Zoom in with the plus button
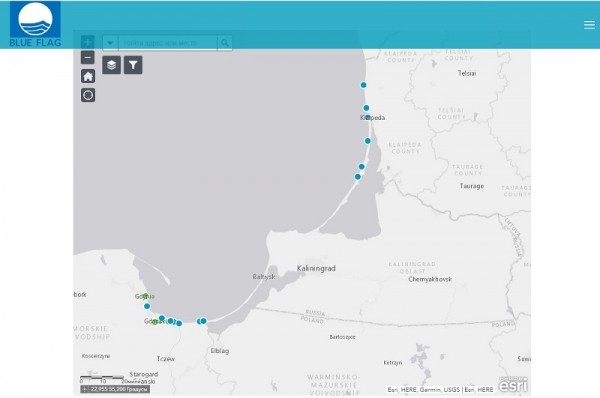 88,42
